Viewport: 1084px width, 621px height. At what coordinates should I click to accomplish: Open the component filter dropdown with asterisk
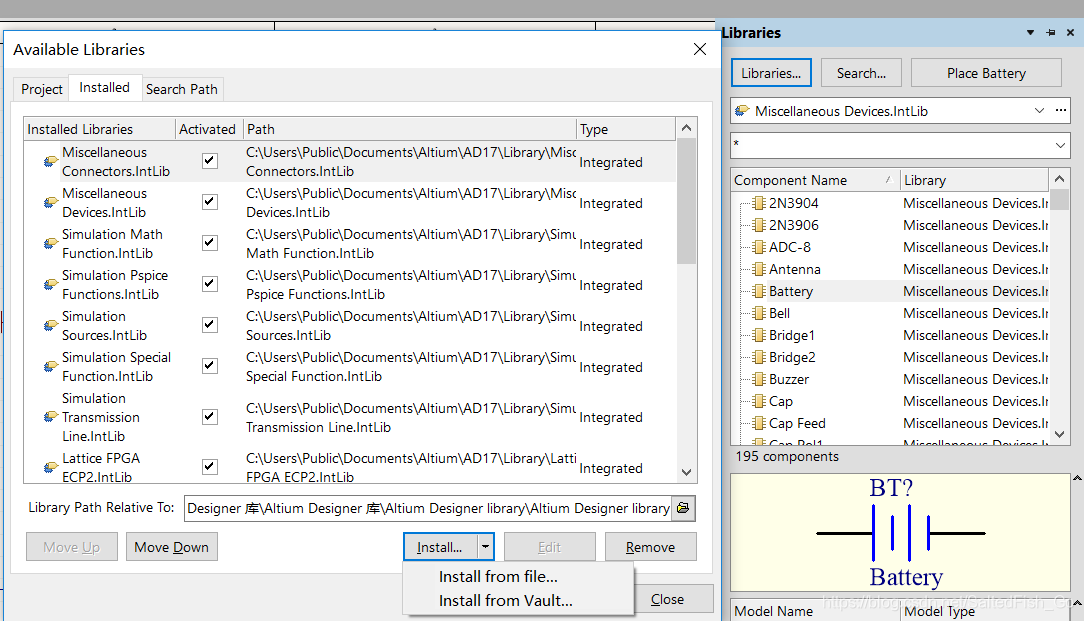tap(1060, 145)
